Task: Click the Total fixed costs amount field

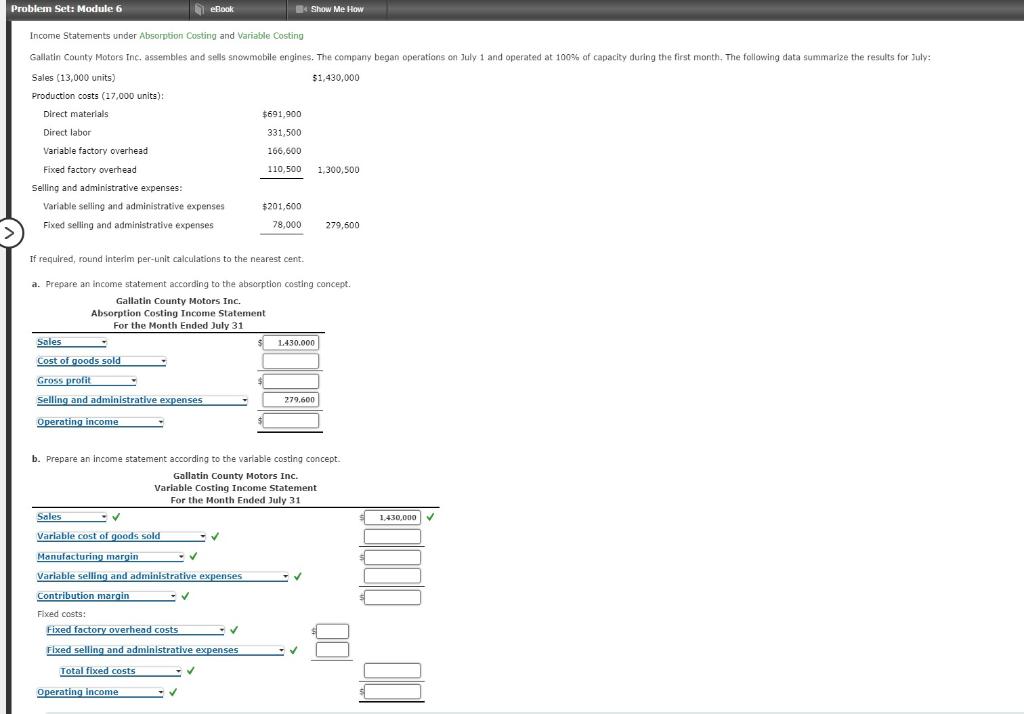Action: coord(392,671)
